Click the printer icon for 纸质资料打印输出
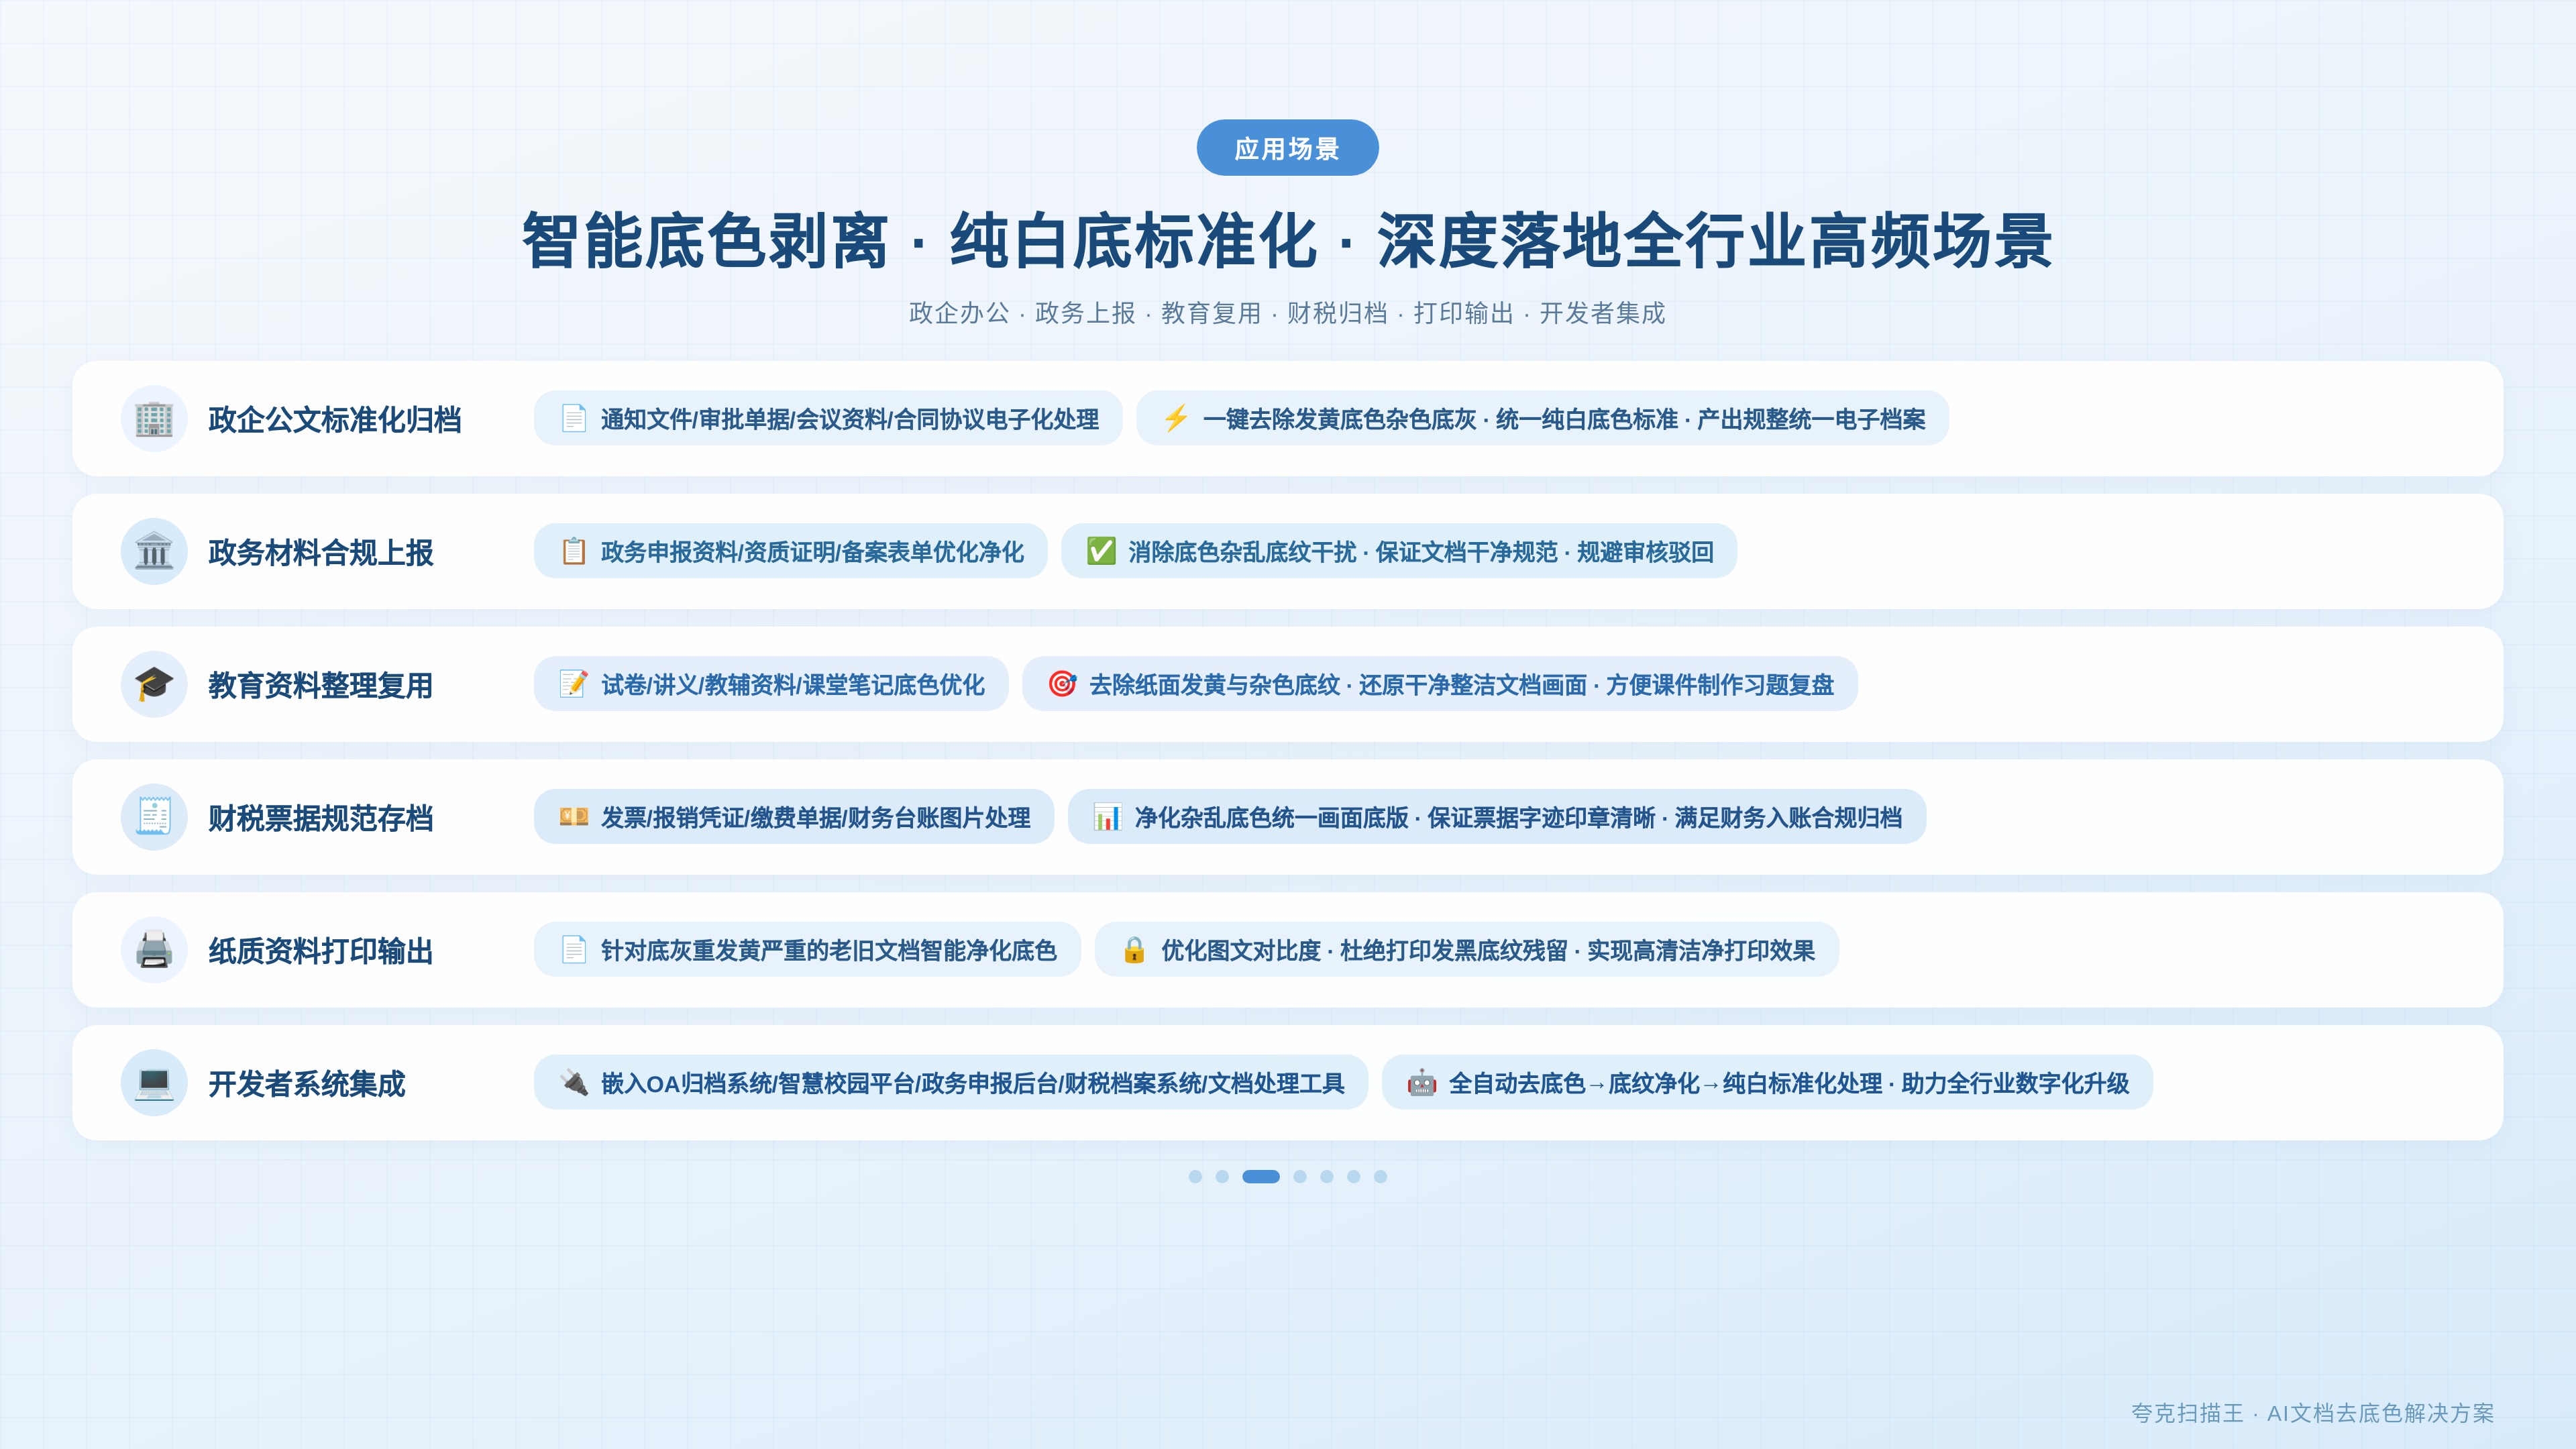This screenshot has height=1449, width=2576. [x=154, y=950]
